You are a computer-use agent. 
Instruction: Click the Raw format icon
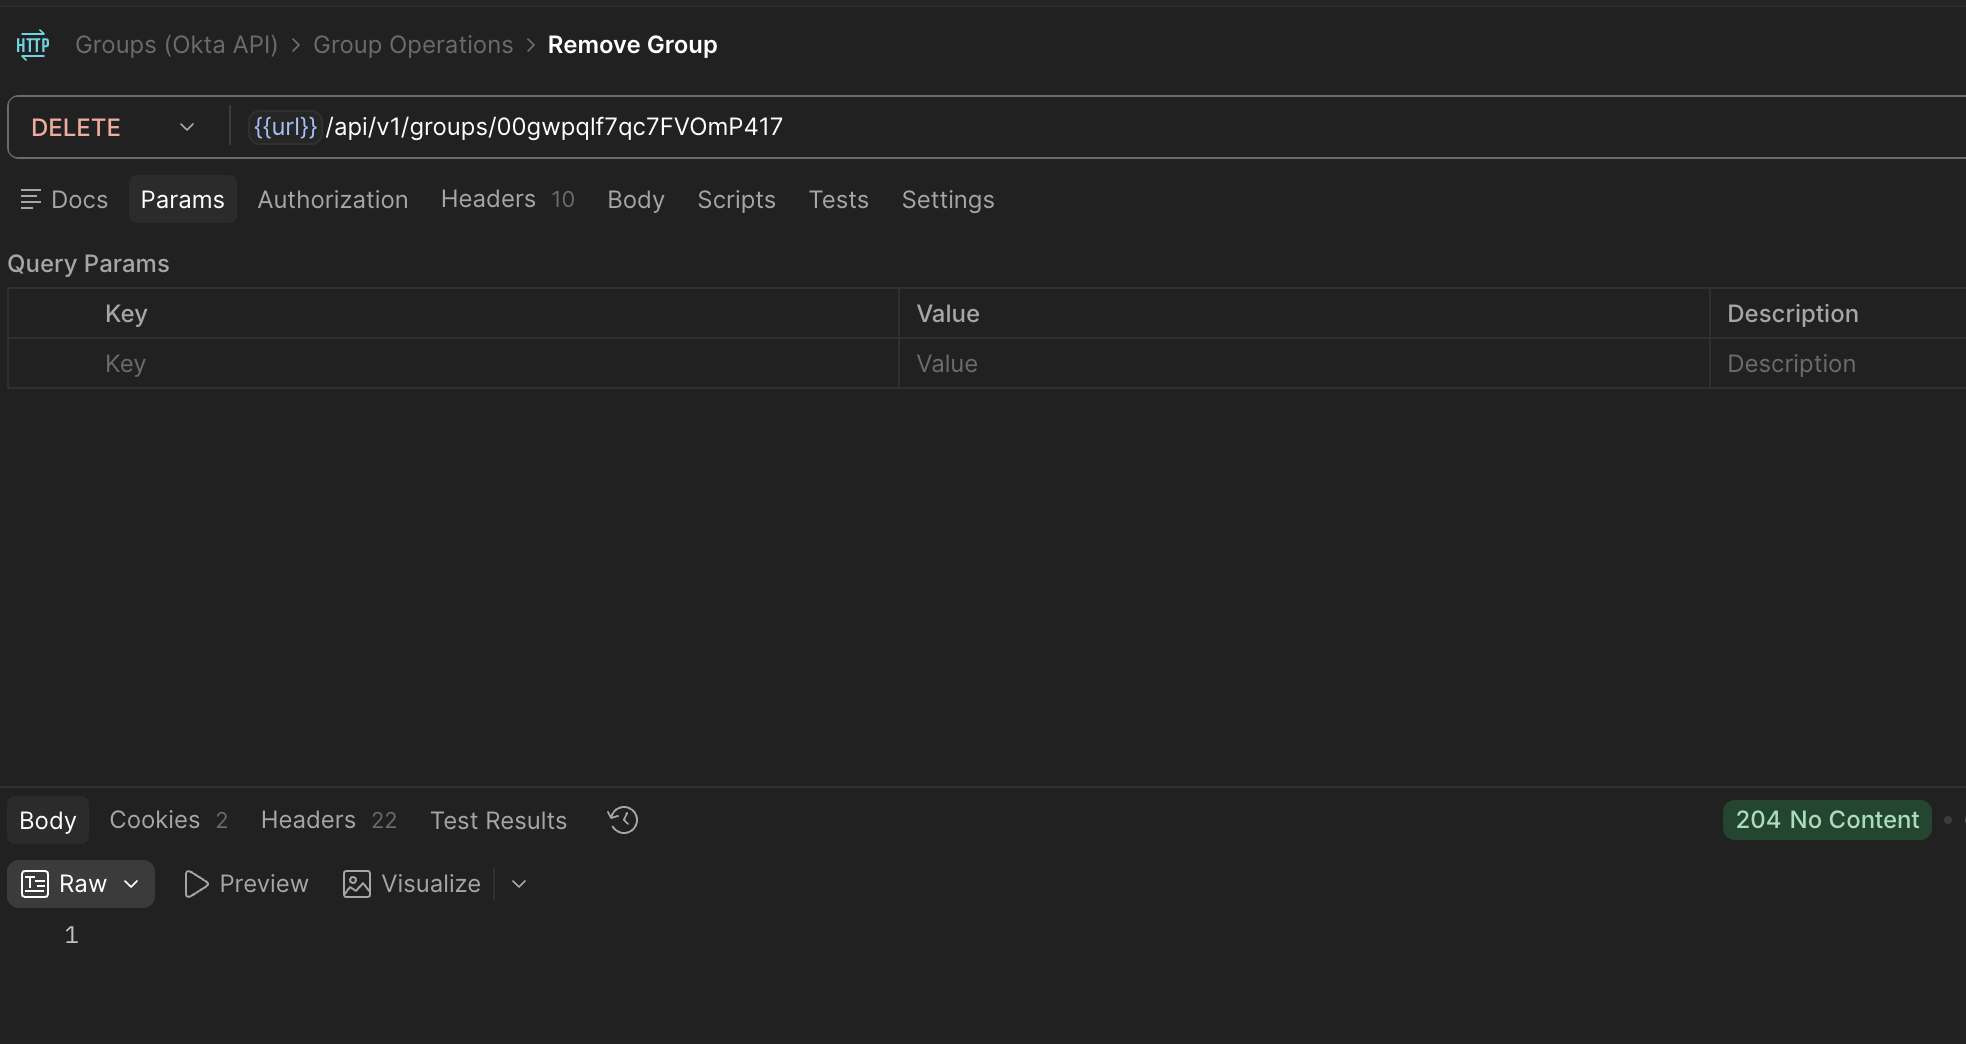pyautogui.click(x=35, y=884)
